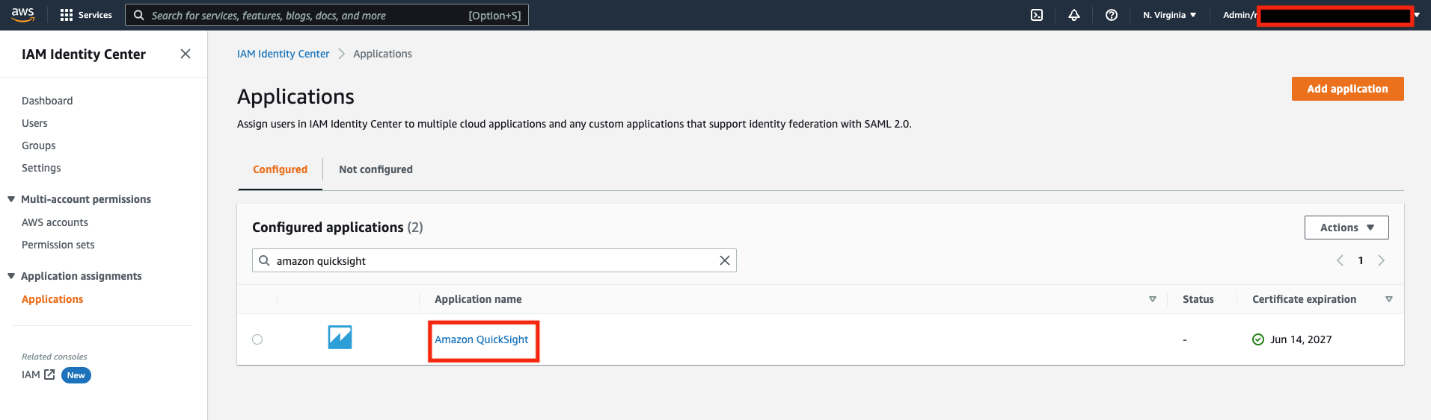1431x420 pixels.
Task: Open Dashboard in the sidebar
Action: click(47, 101)
